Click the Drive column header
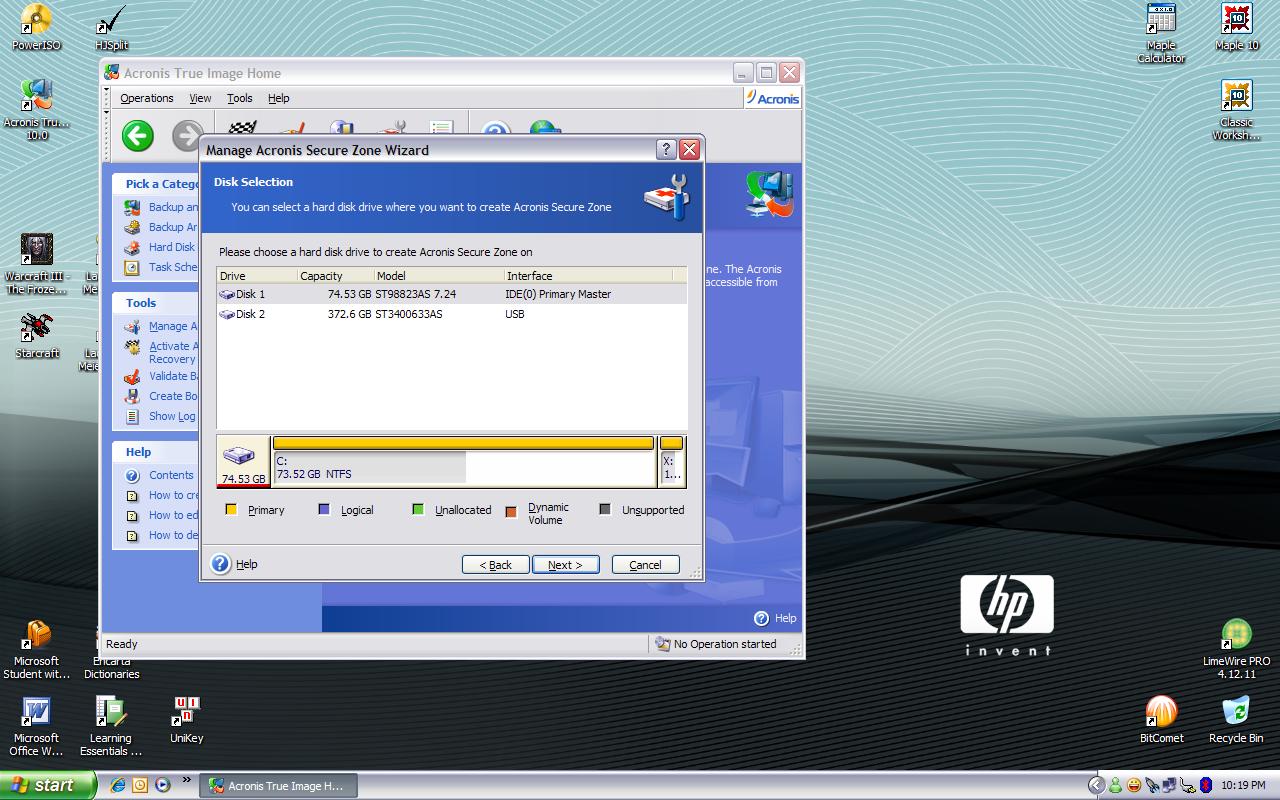Screen dimensions: 1280x800 [257, 275]
